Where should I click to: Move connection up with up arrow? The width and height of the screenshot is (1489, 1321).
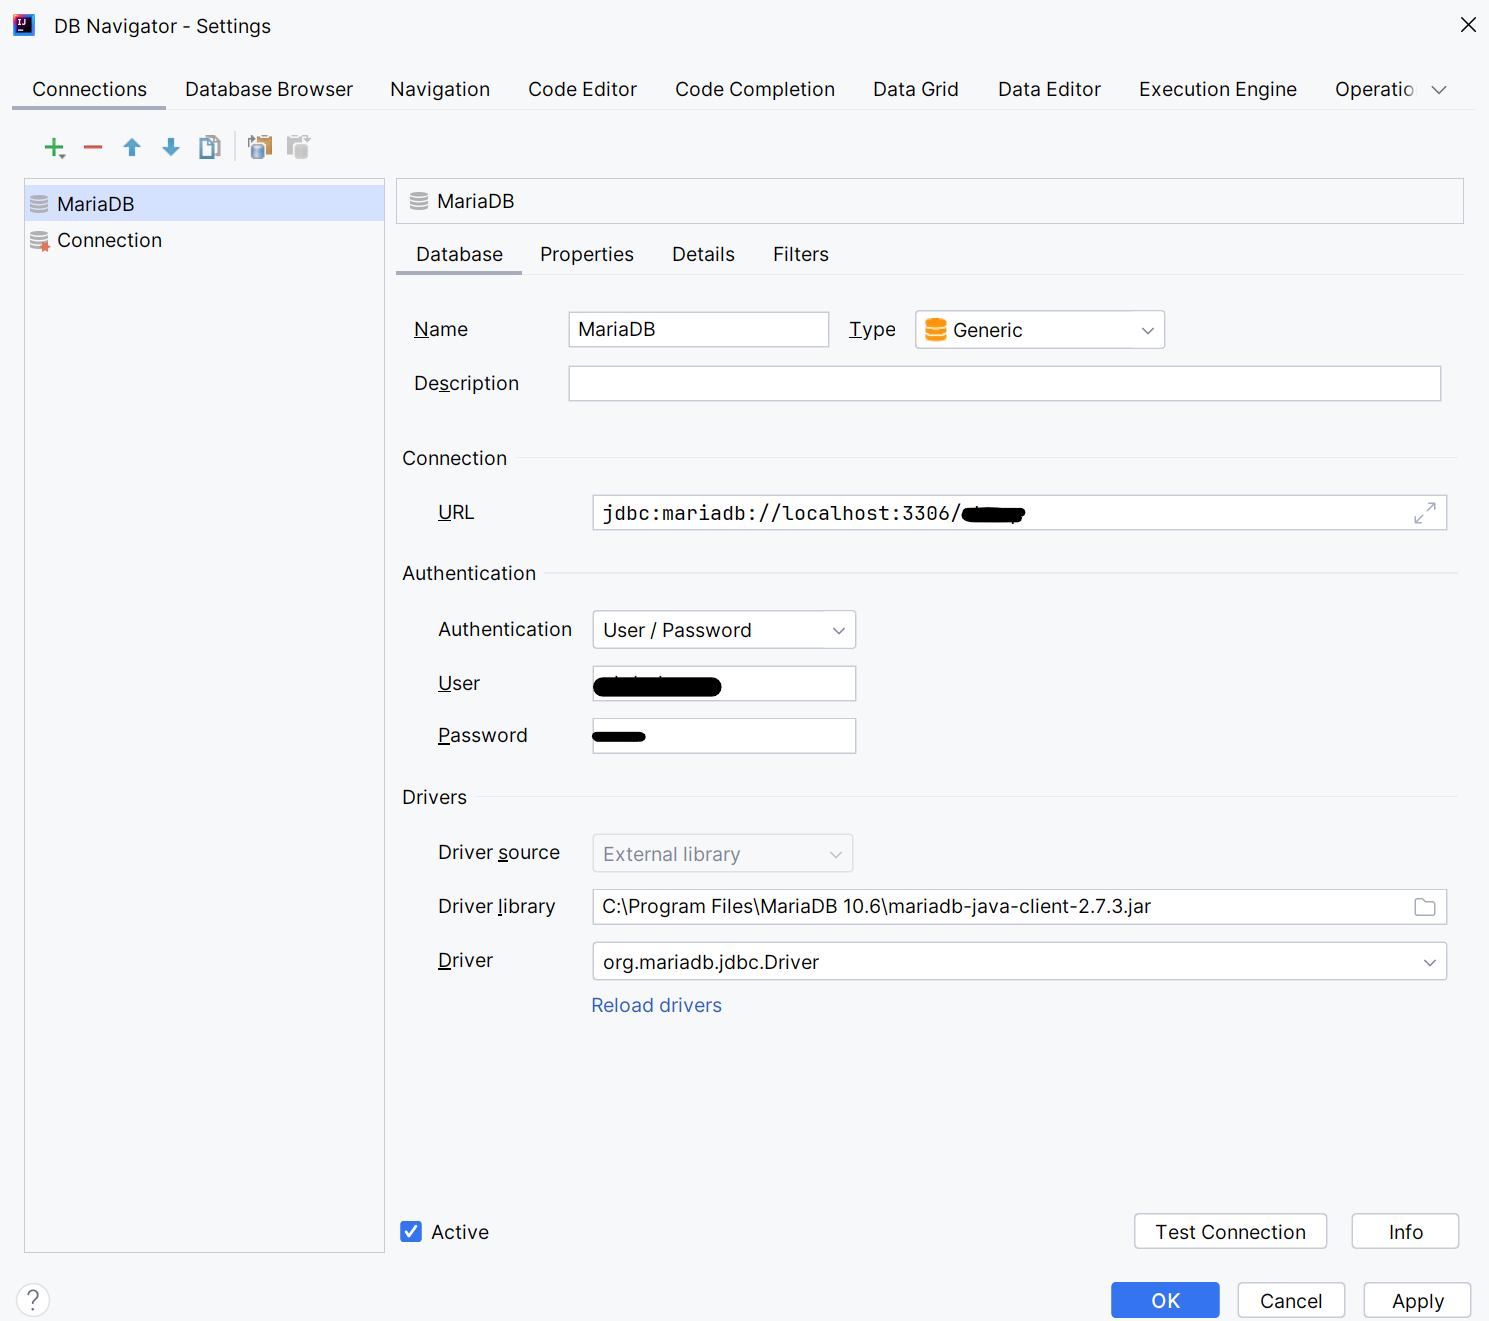point(132,148)
